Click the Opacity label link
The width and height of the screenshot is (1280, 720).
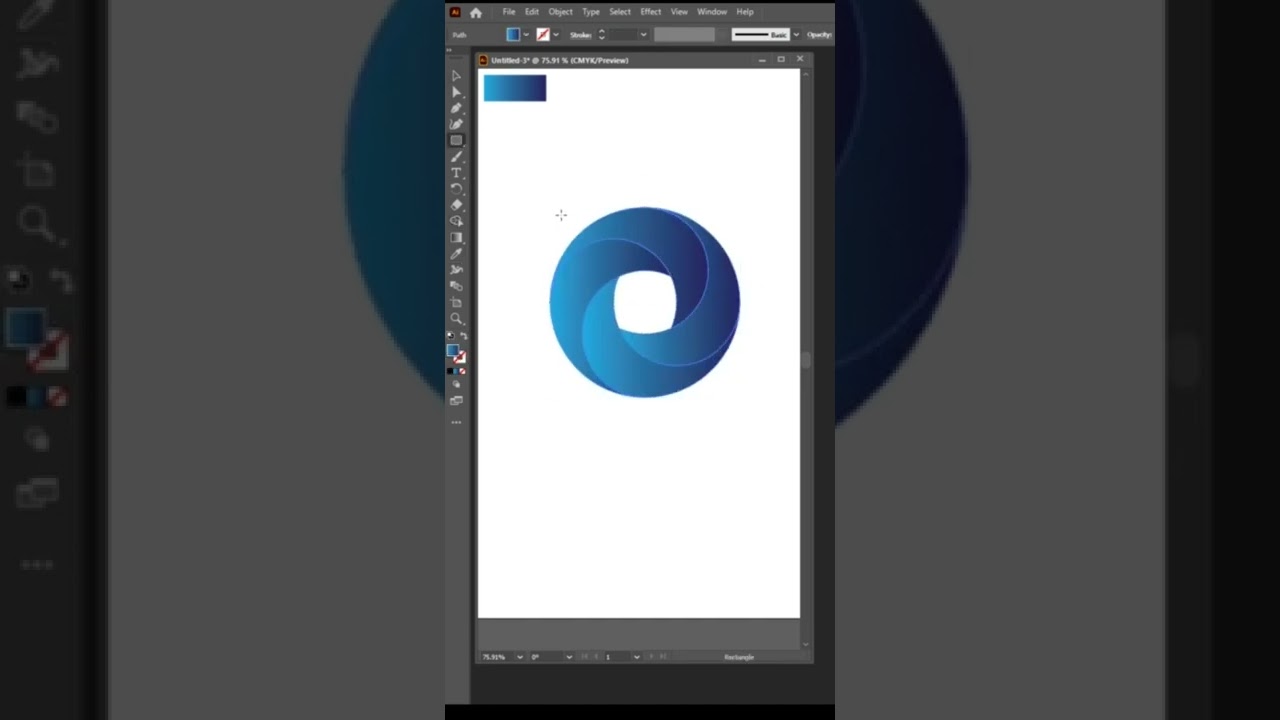pos(819,35)
